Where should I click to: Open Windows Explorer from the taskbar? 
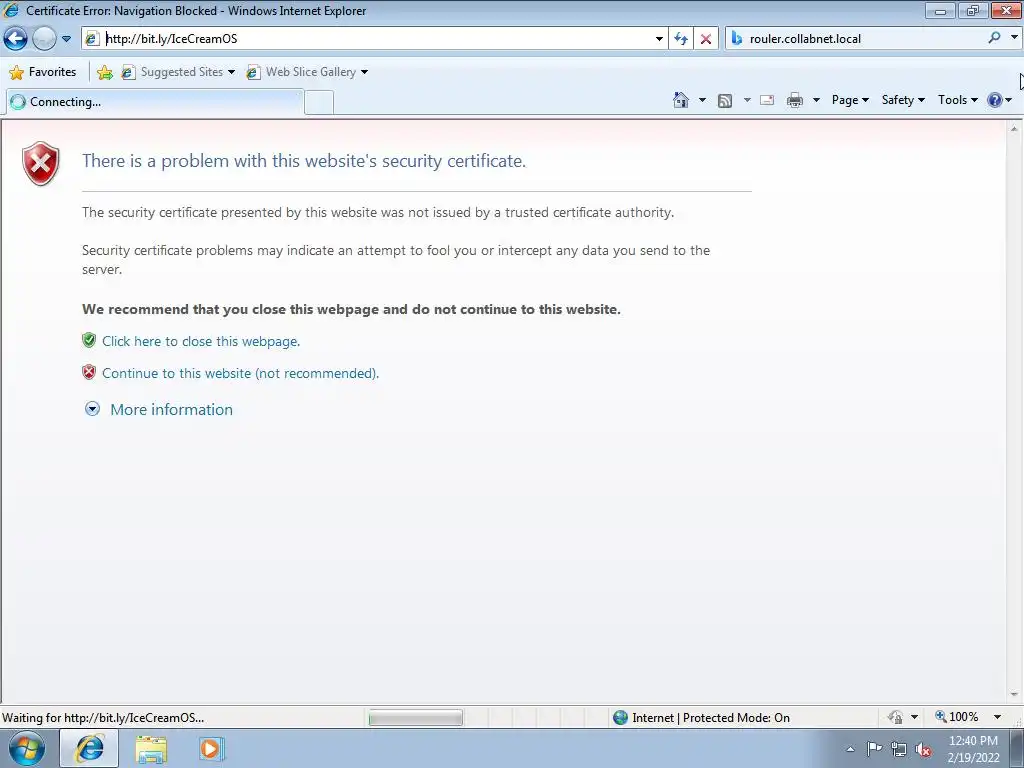click(x=151, y=749)
